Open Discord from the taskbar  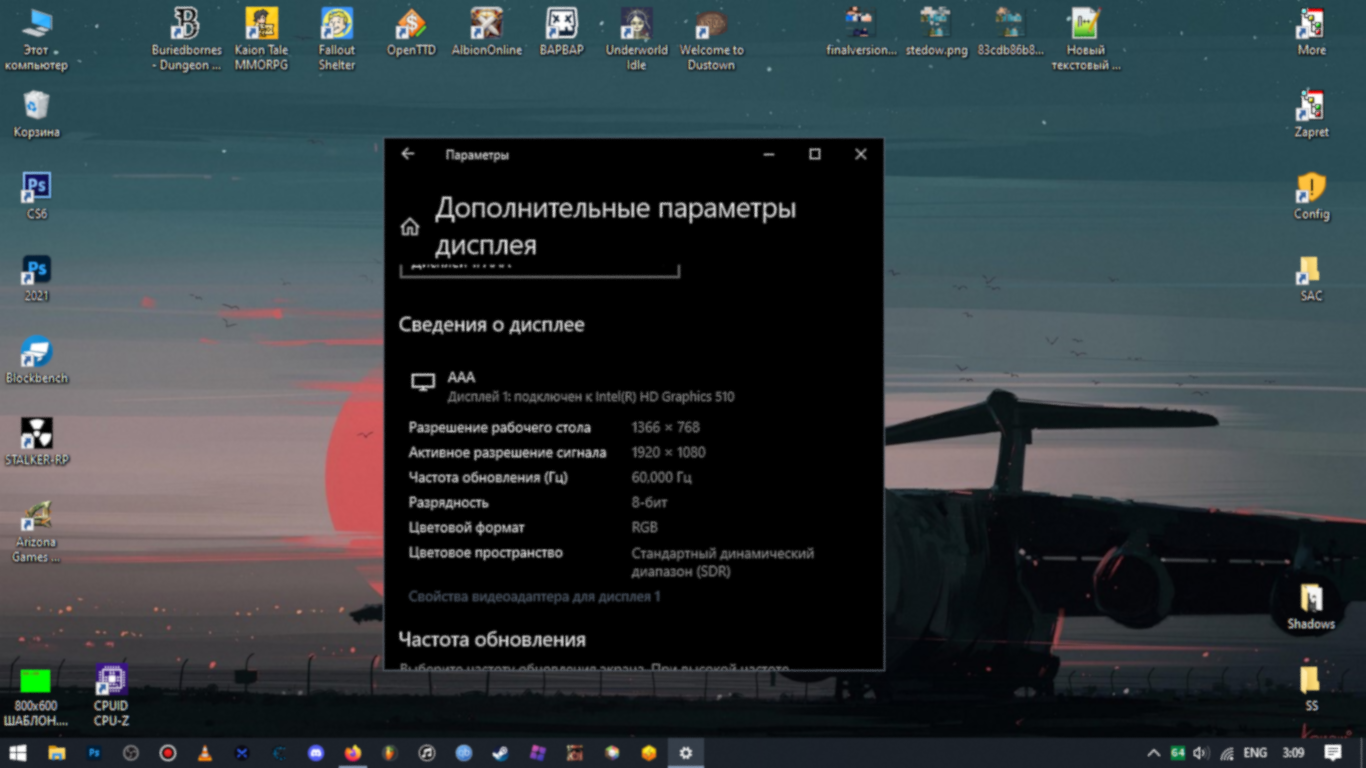pos(316,753)
